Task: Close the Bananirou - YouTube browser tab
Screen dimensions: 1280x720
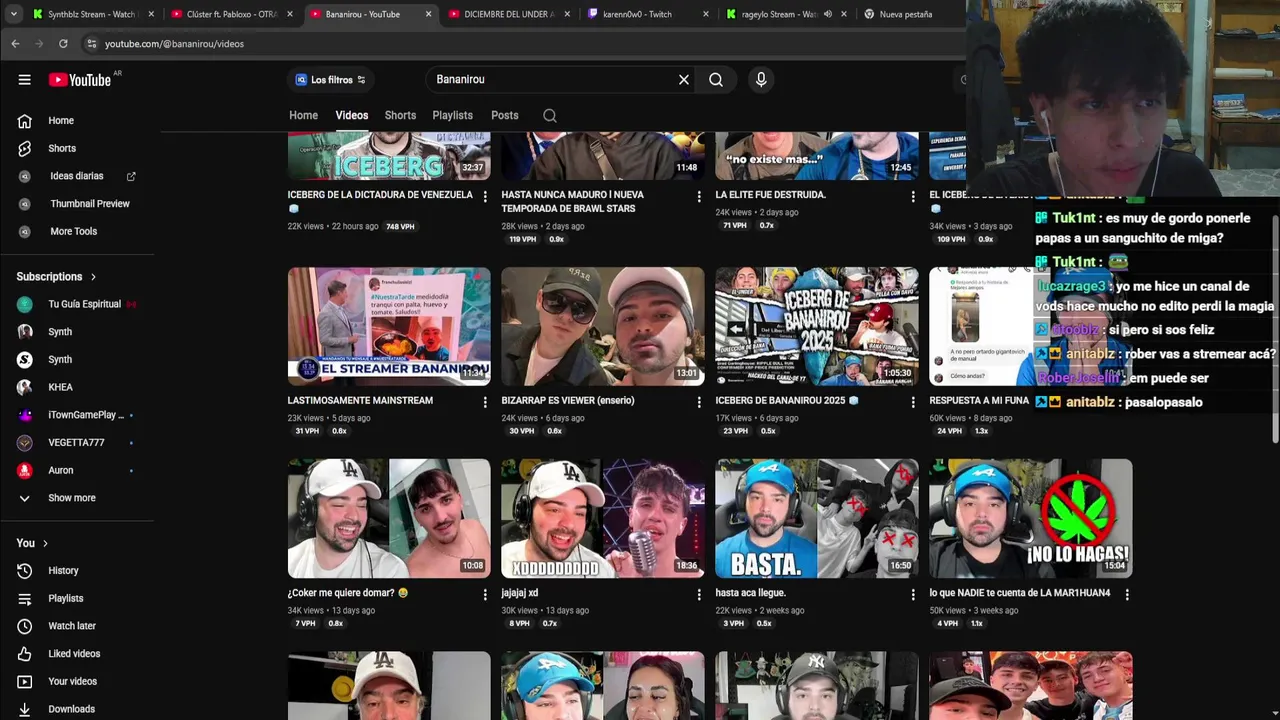Action: (x=429, y=14)
